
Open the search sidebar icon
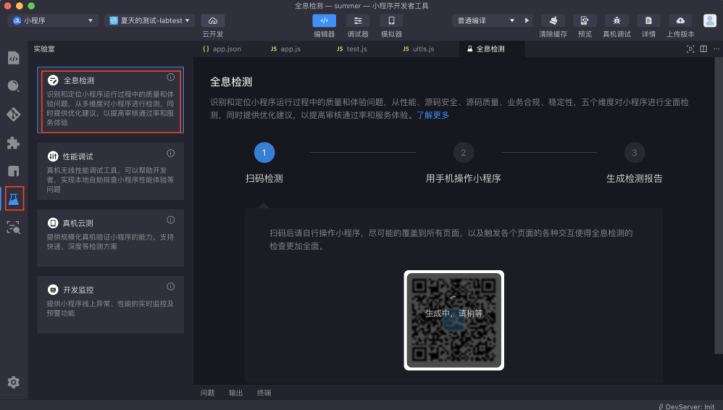point(13,86)
